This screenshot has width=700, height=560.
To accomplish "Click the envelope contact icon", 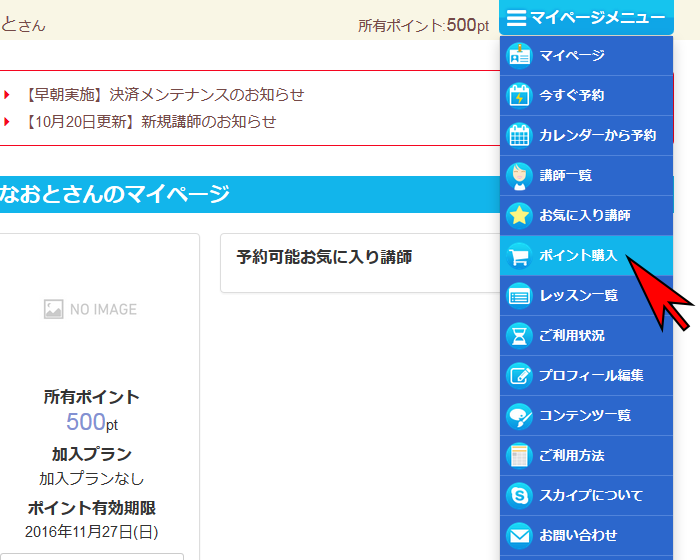I will 519,535.
